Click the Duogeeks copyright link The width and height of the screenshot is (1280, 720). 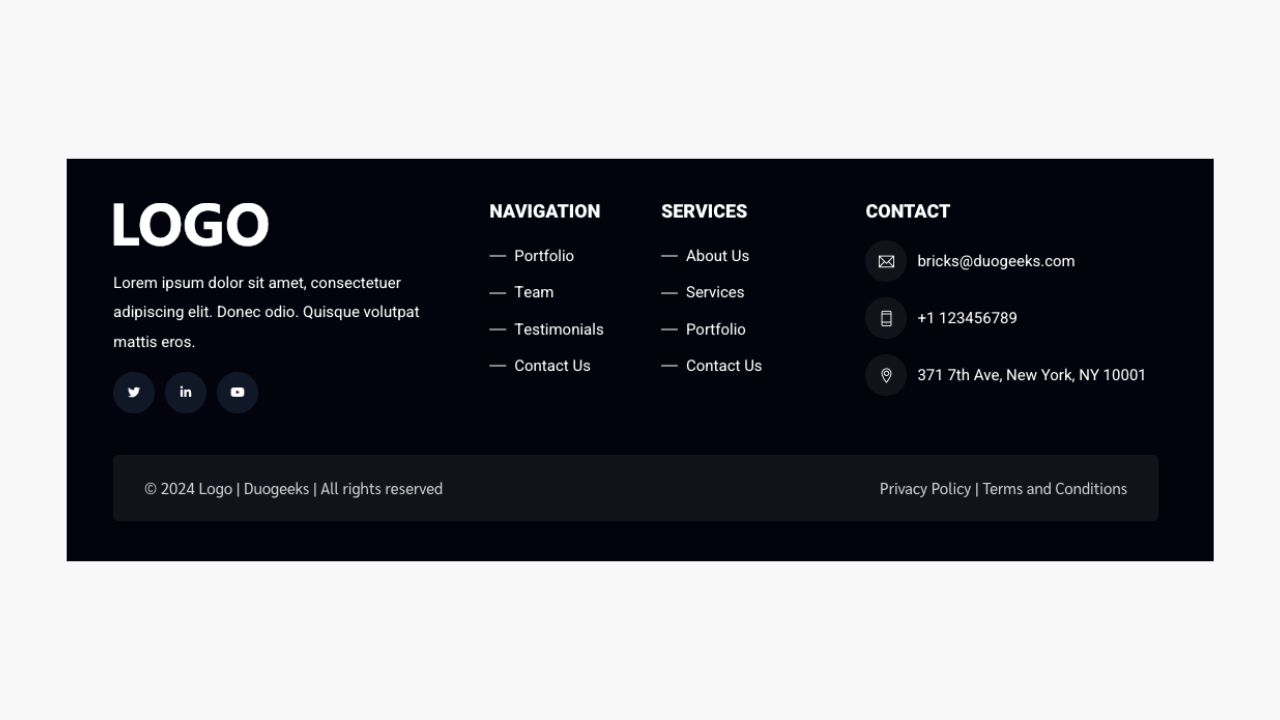276,489
